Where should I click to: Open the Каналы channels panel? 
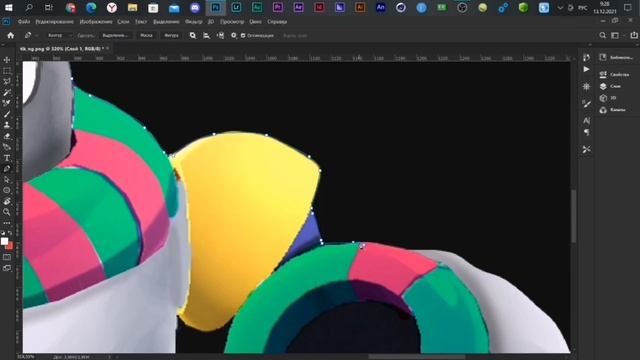click(613, 110)
